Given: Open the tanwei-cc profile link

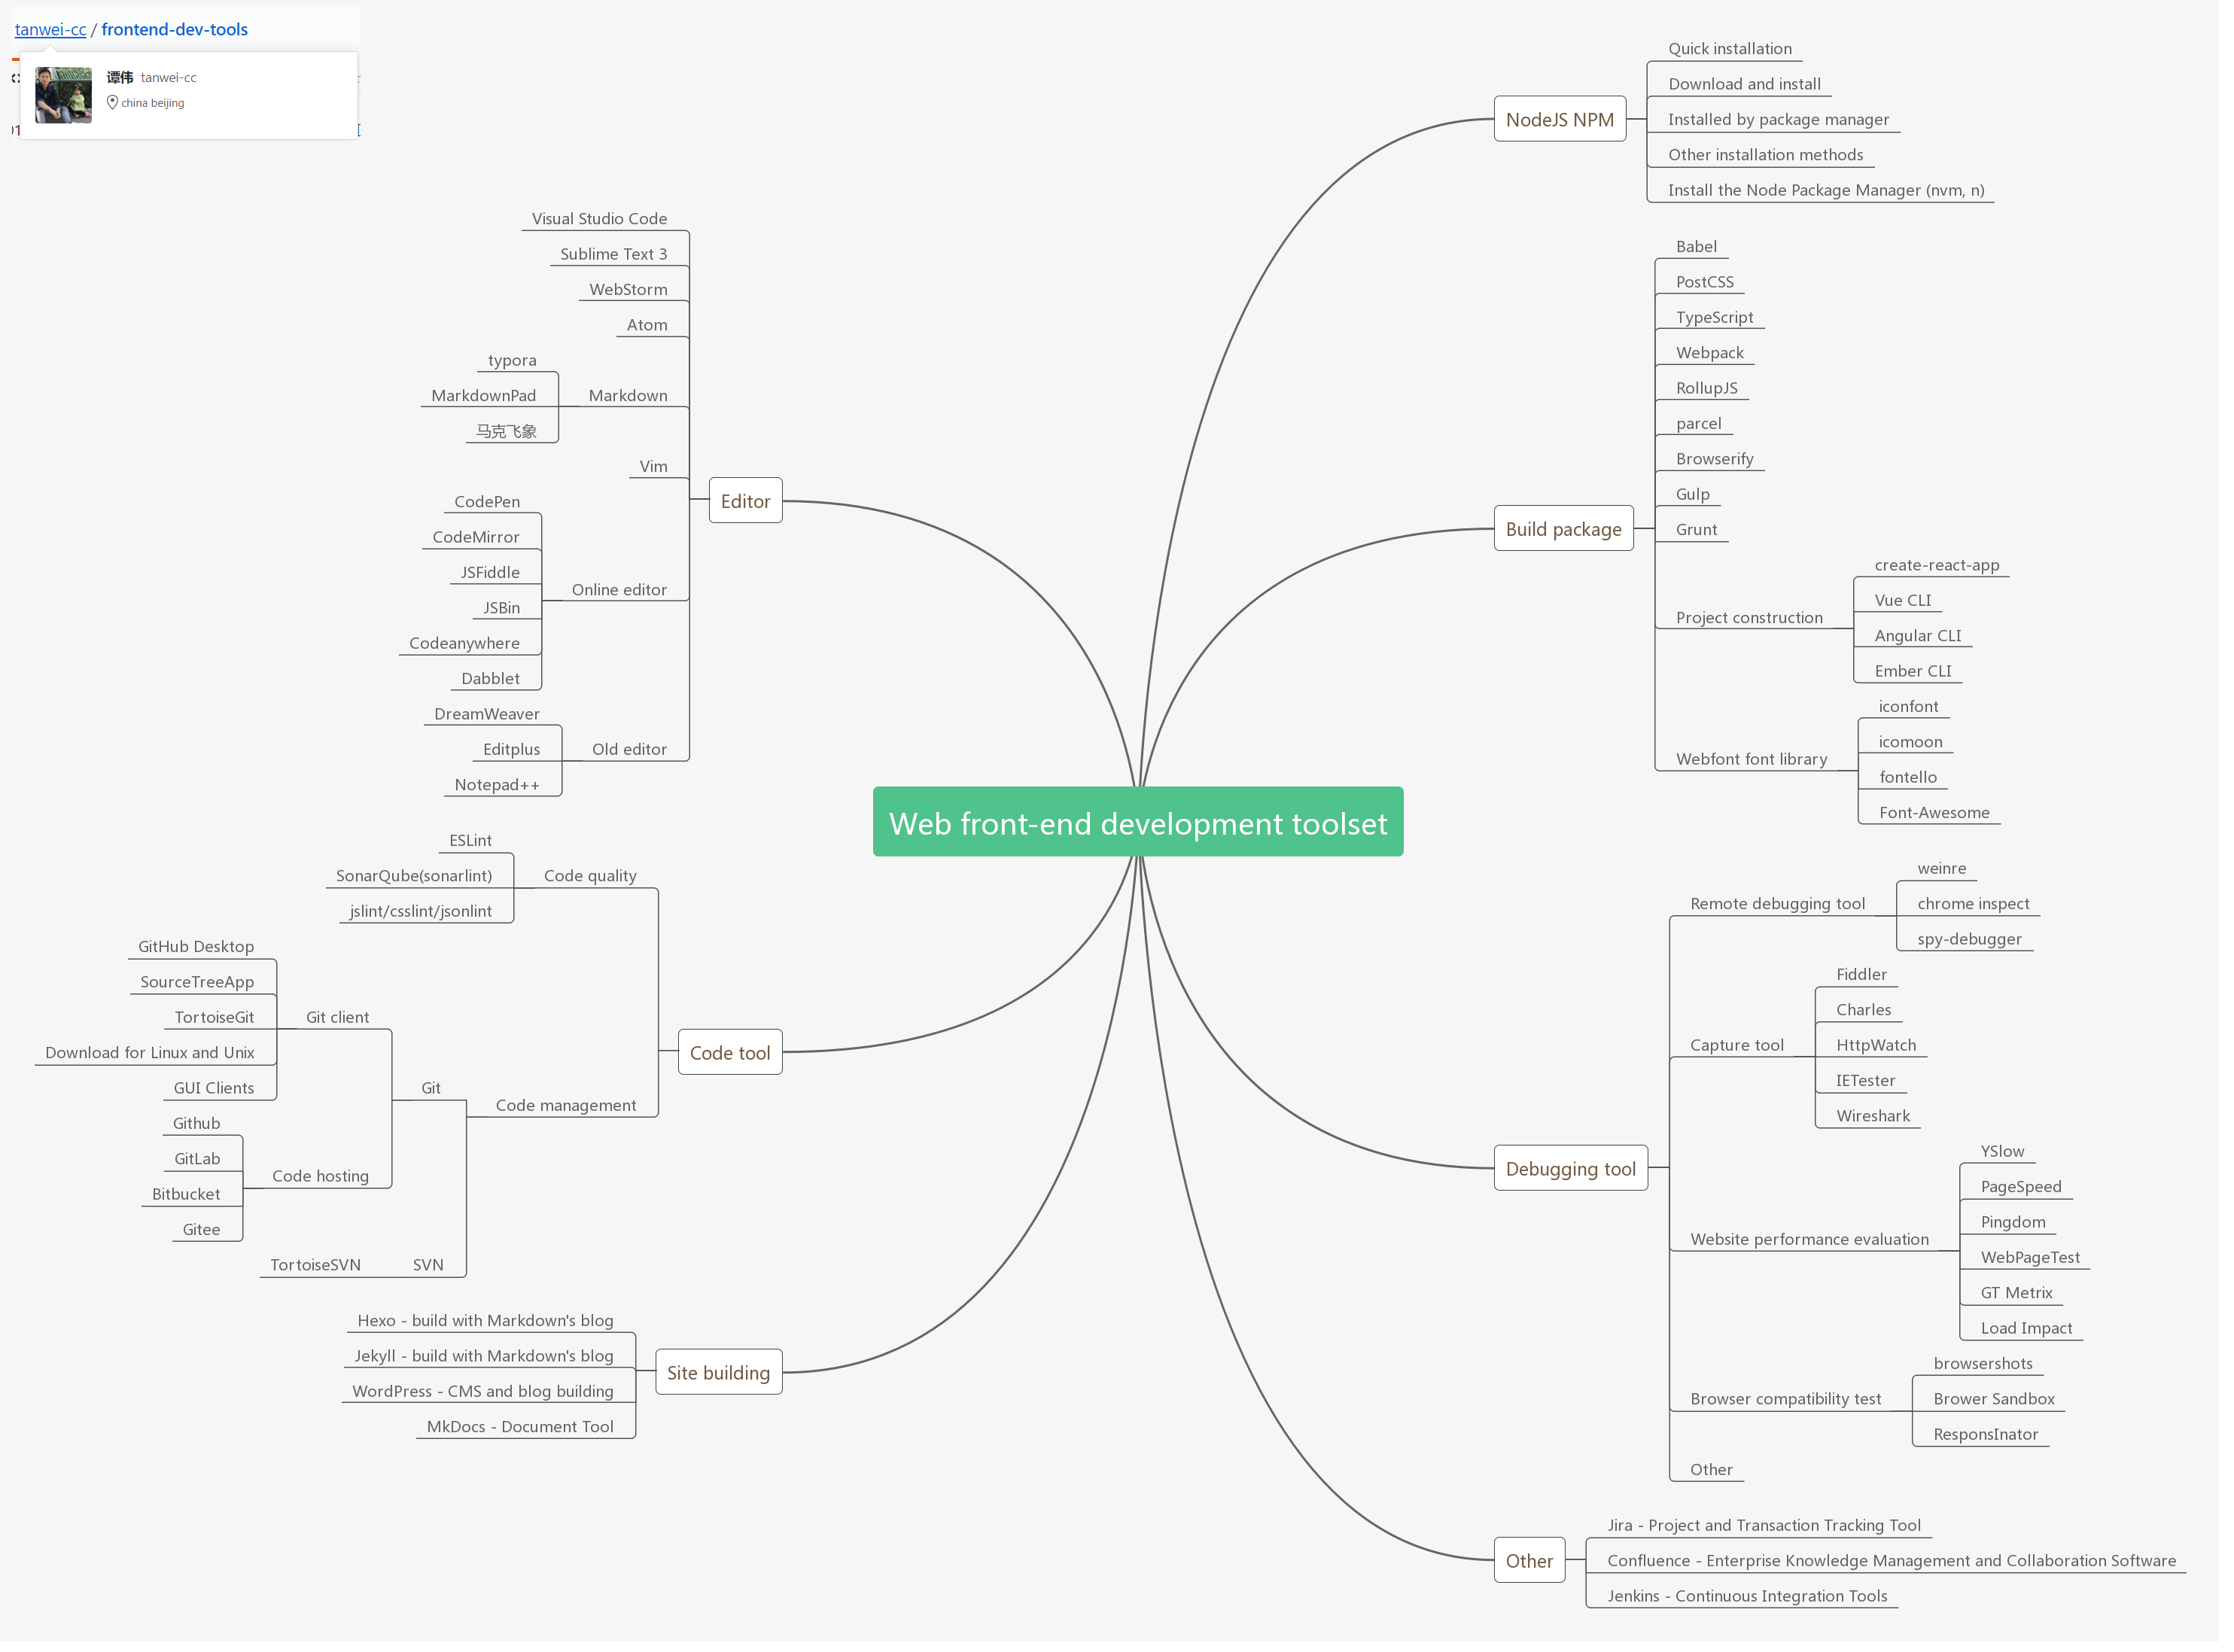Looking at the screenshot, I should (x=50, y=29).
